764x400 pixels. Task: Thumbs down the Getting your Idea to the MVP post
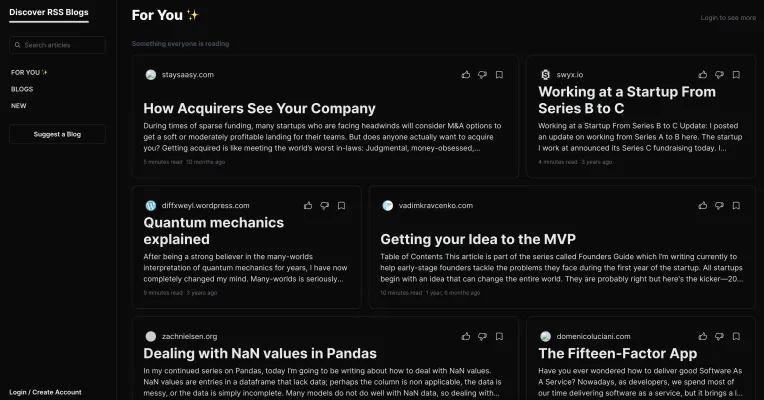tap(719, 206)
